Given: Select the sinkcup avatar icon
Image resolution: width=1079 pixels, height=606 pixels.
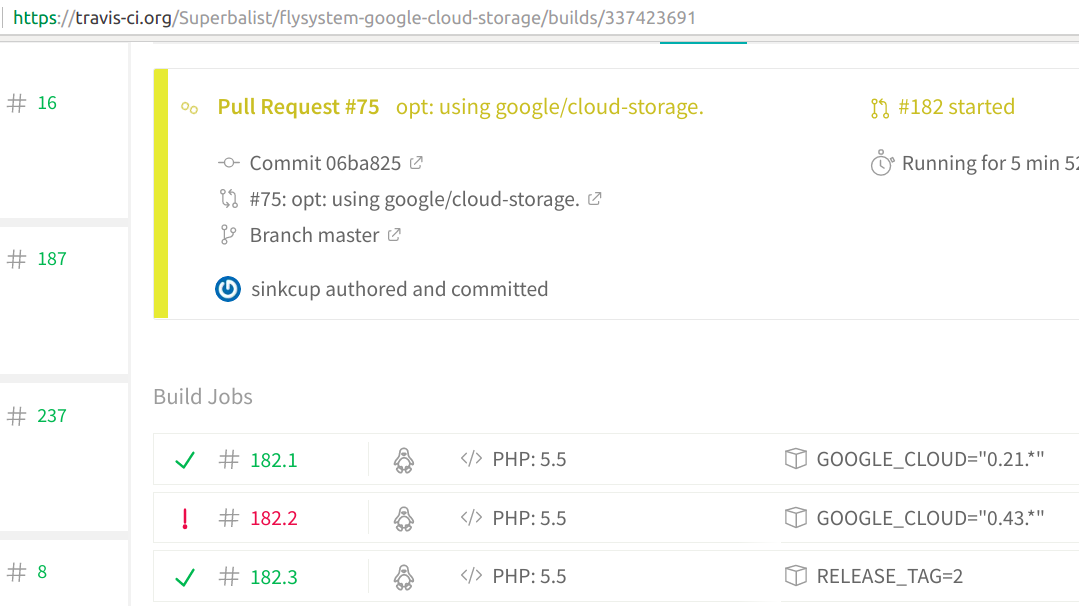Looking at the screenshot, I should tap(228, 289).
